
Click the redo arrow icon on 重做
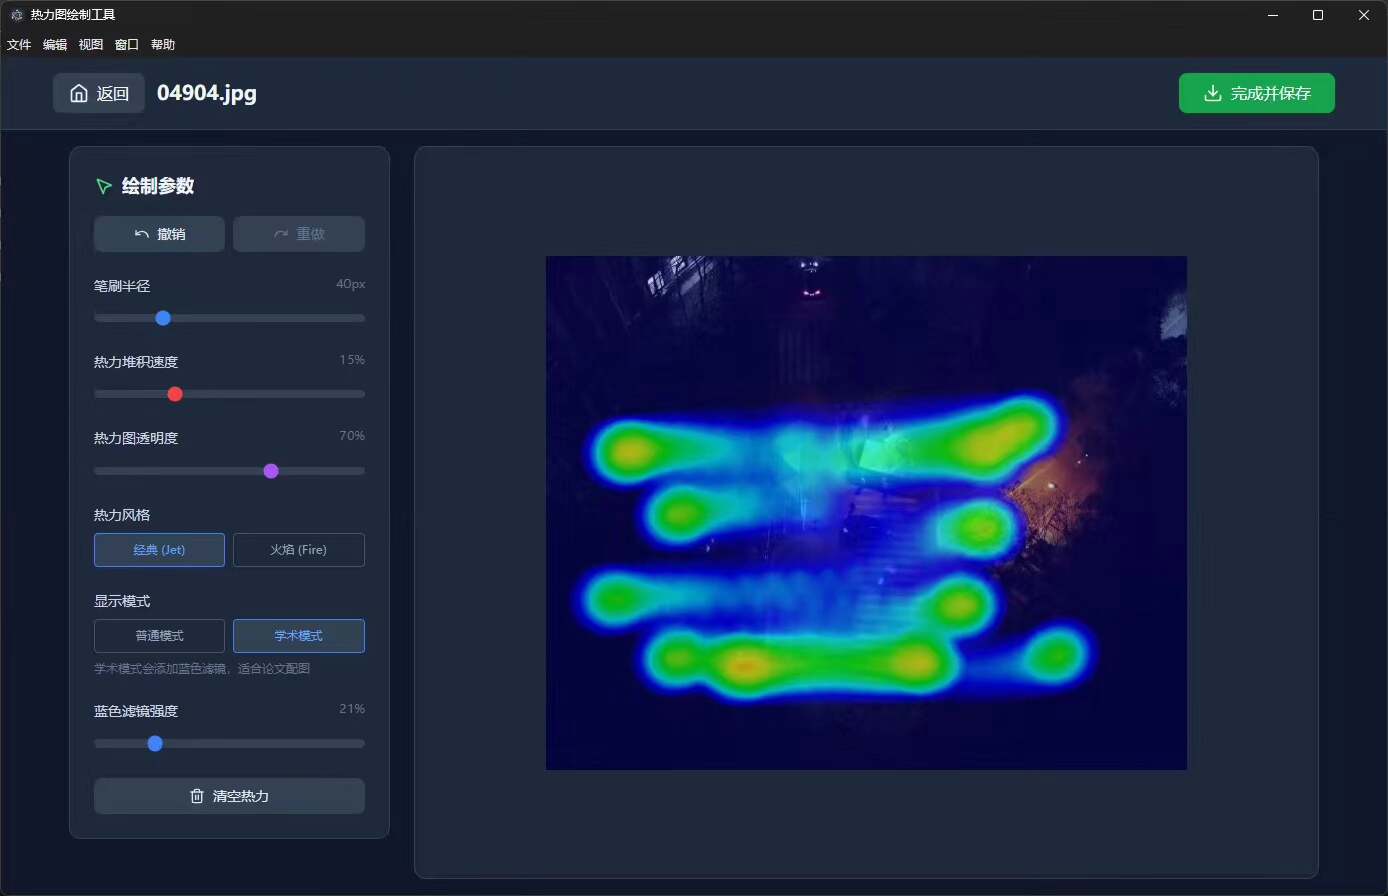pos(281,234)
